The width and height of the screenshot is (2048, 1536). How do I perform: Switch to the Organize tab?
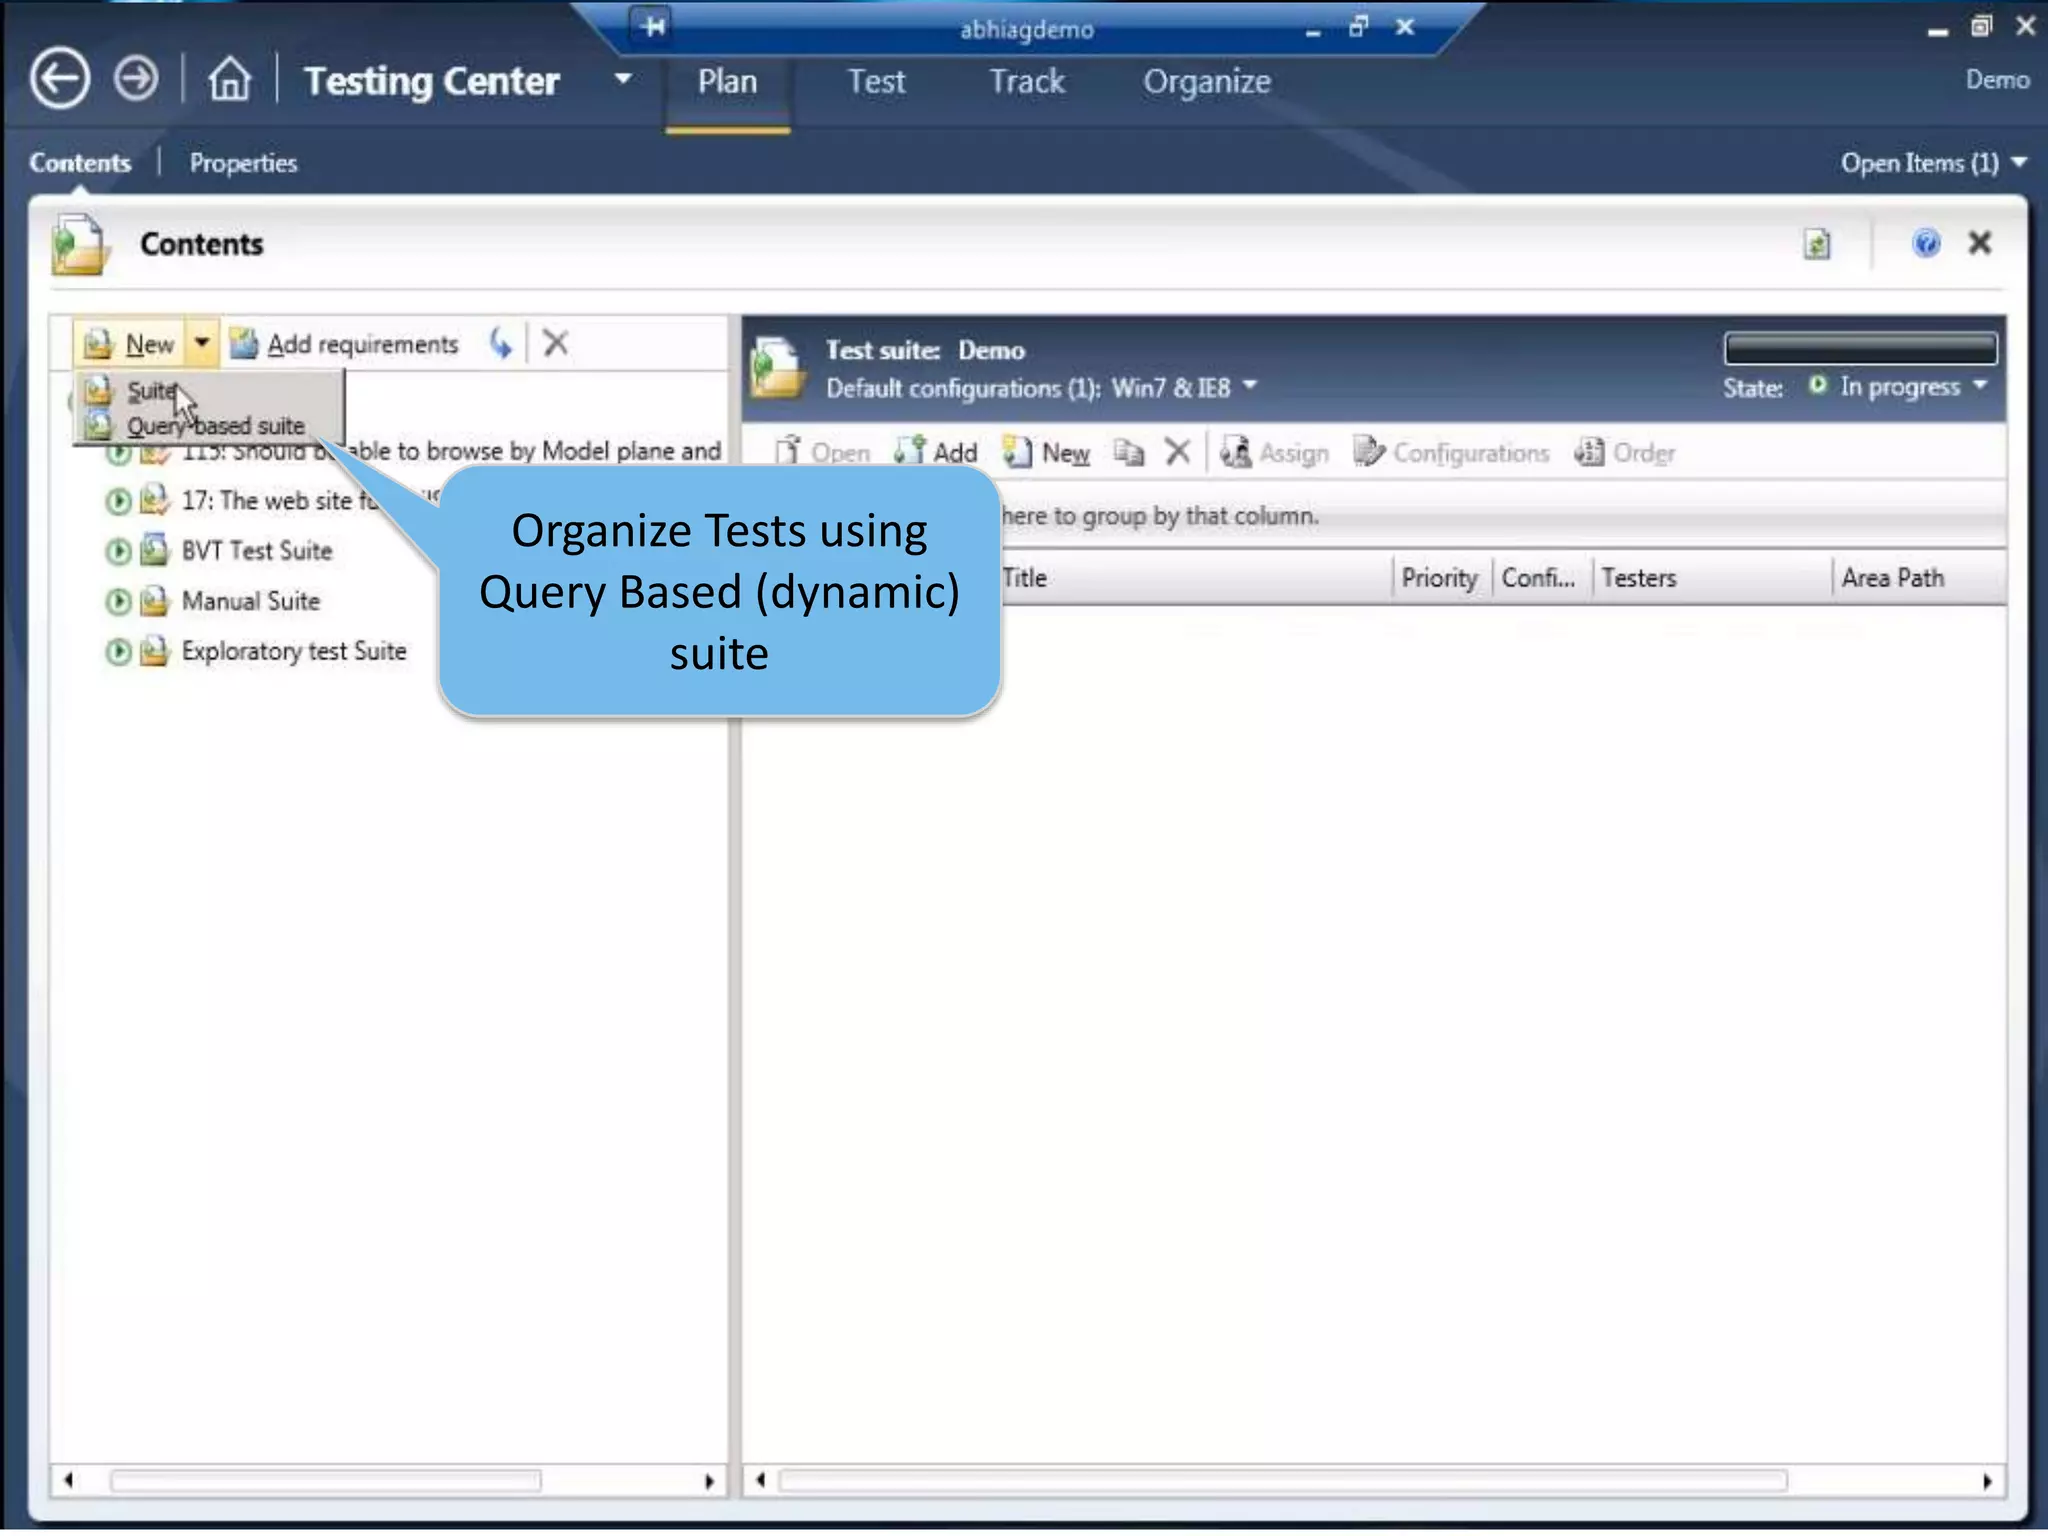pyautogui.click(x=1207, y=81)
